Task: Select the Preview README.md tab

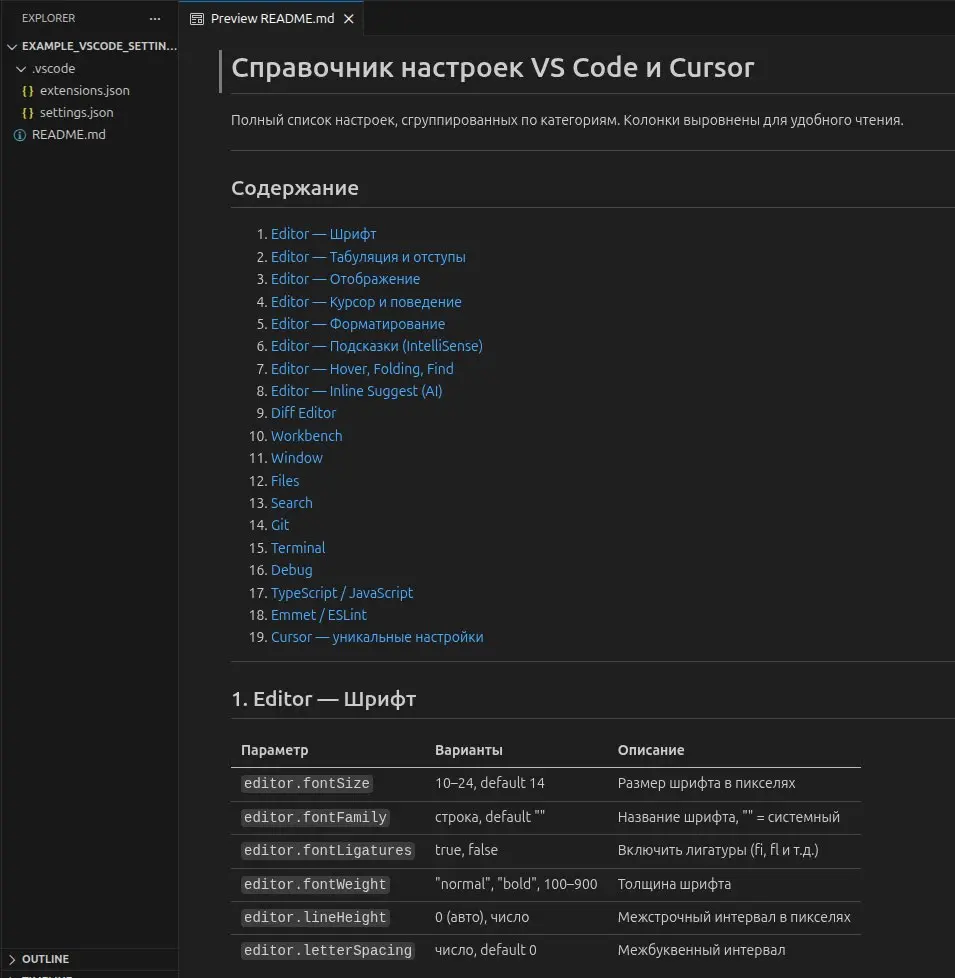Action: click(271, 19)
